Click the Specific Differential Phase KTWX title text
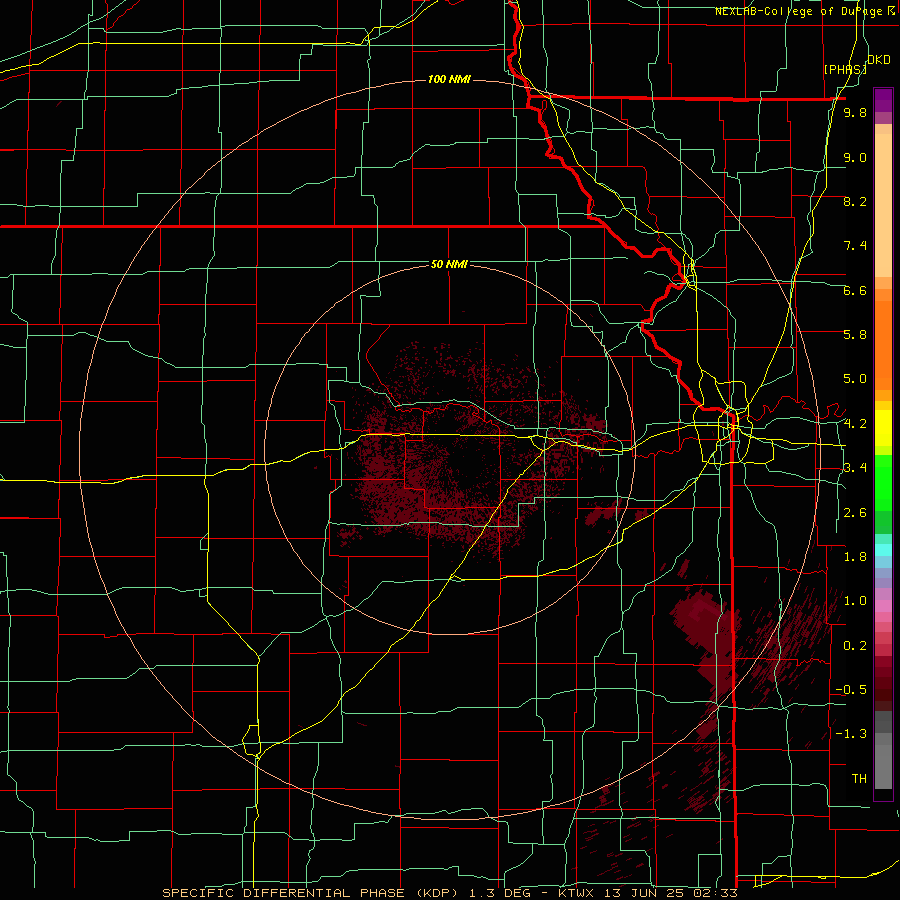Image resolution: width=900 pixels, height=900 pixels. pyautogui.click(x=449, y=893)
